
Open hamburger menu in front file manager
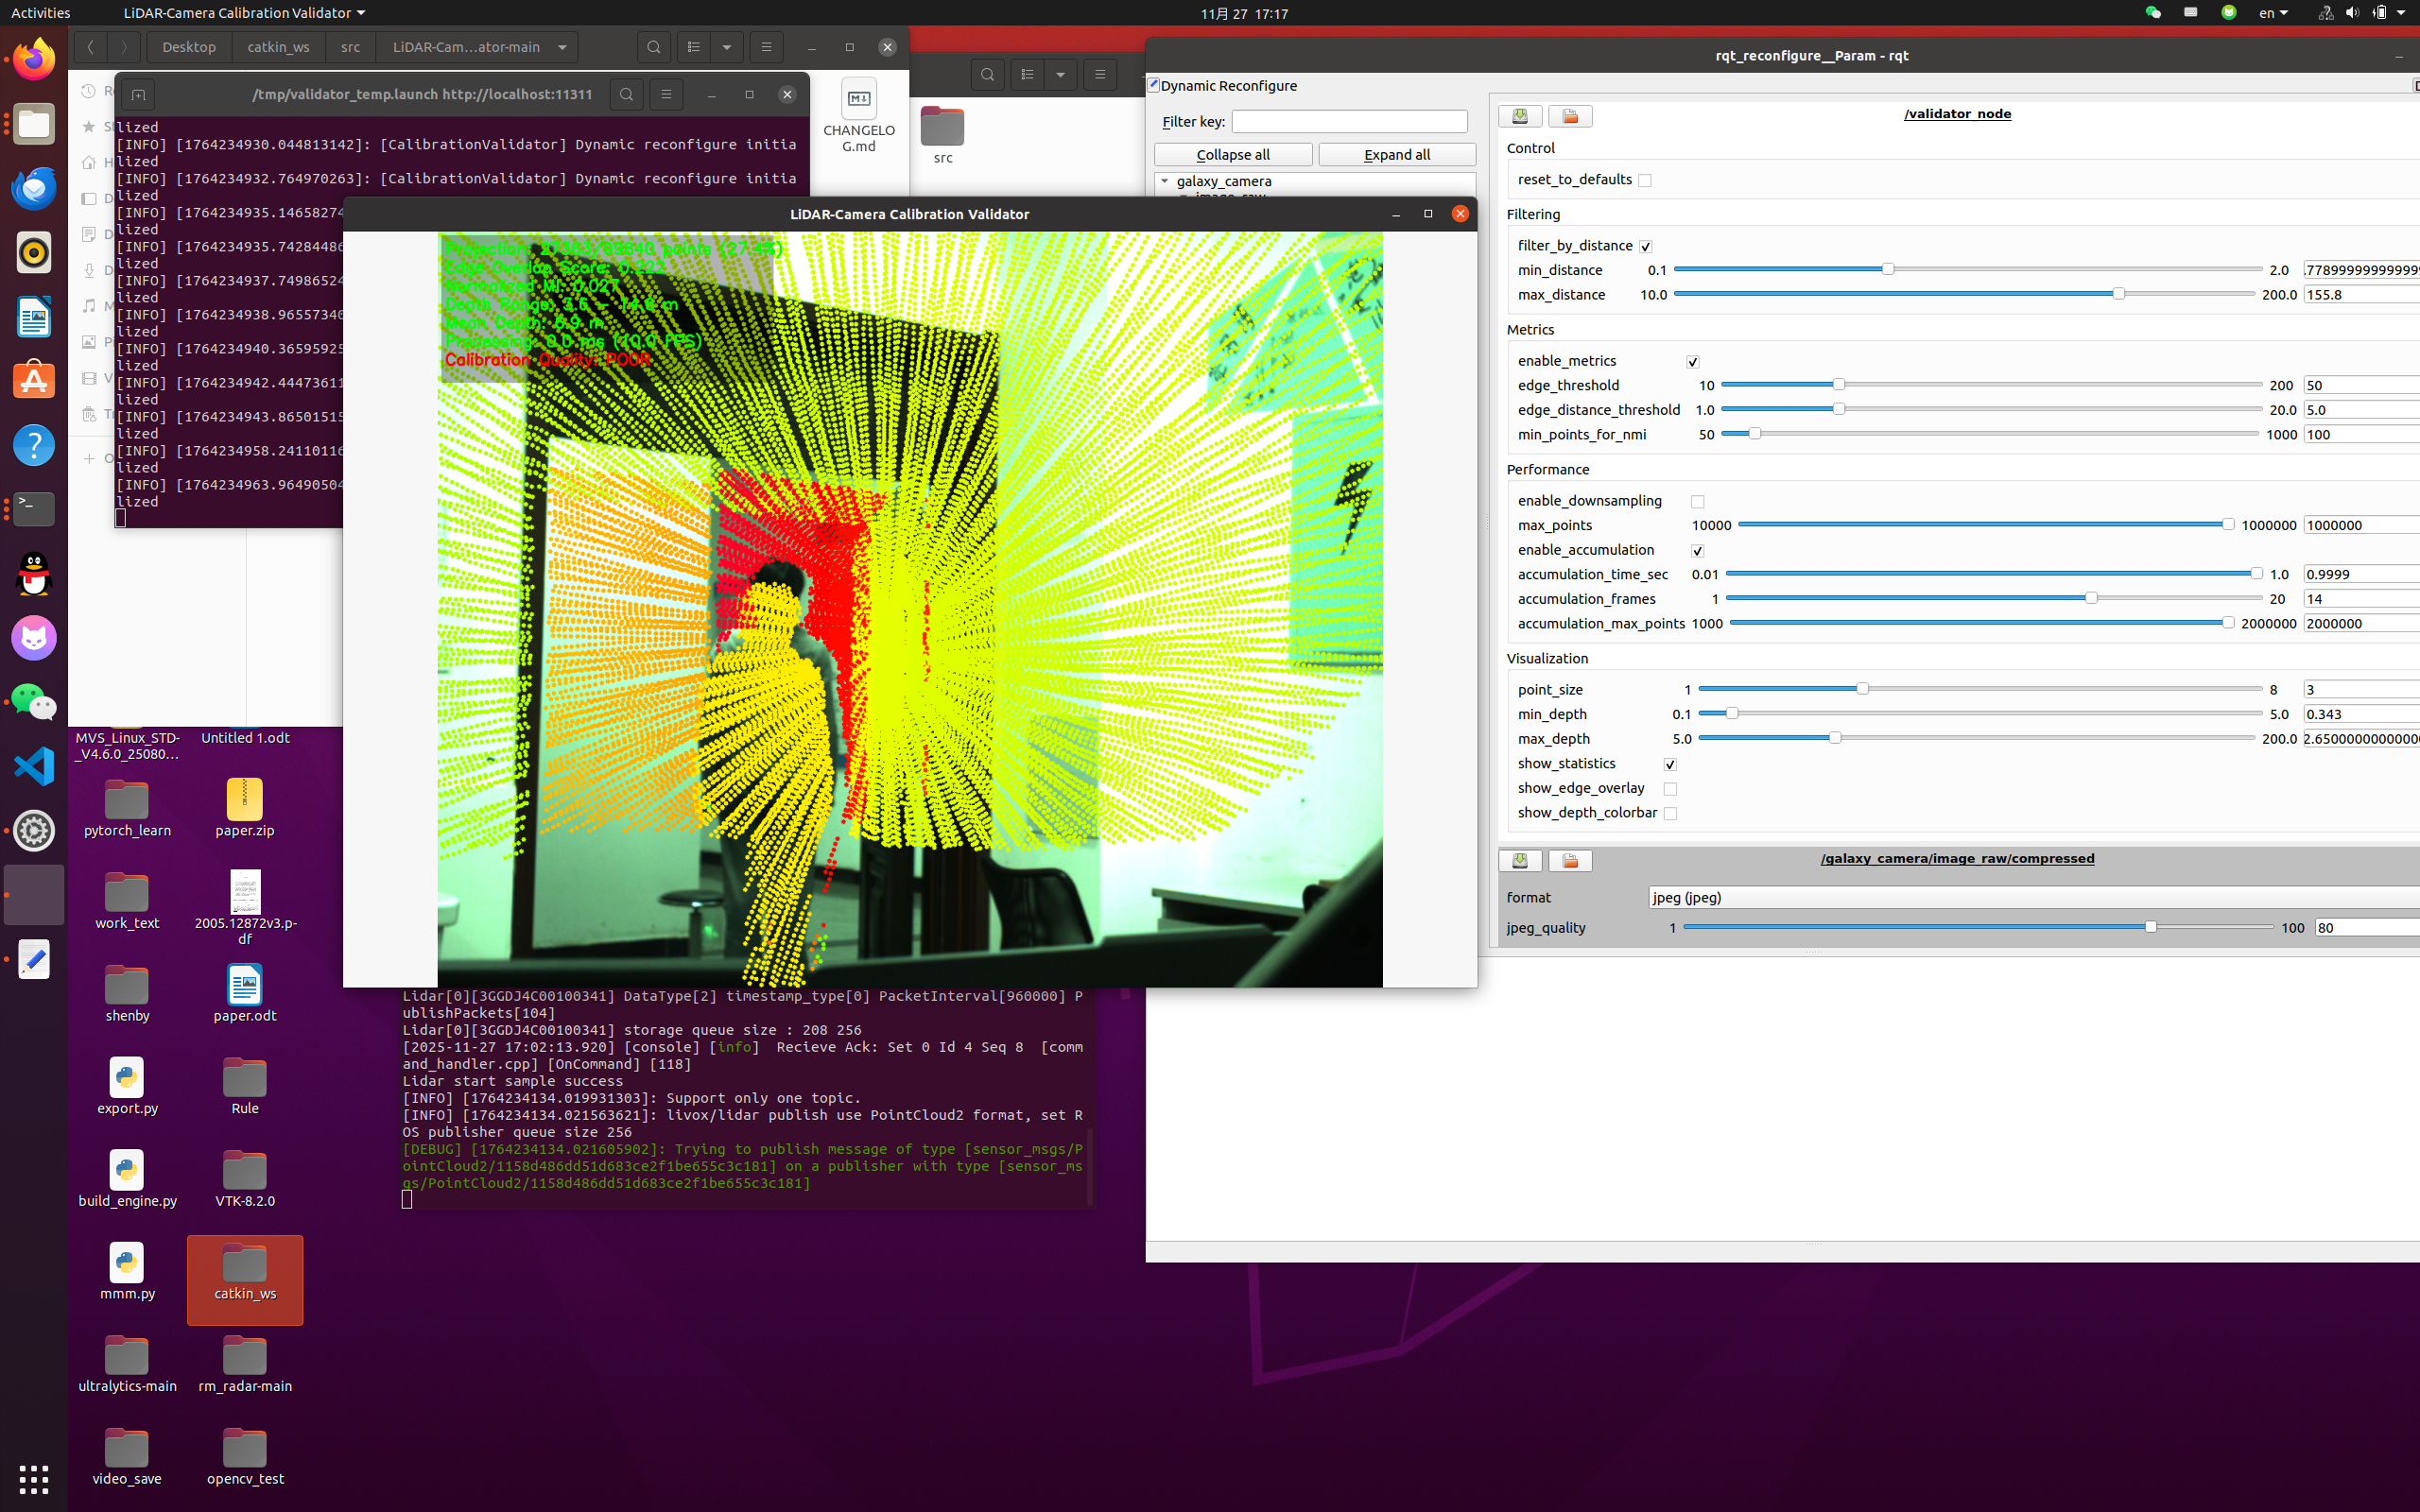766,47
